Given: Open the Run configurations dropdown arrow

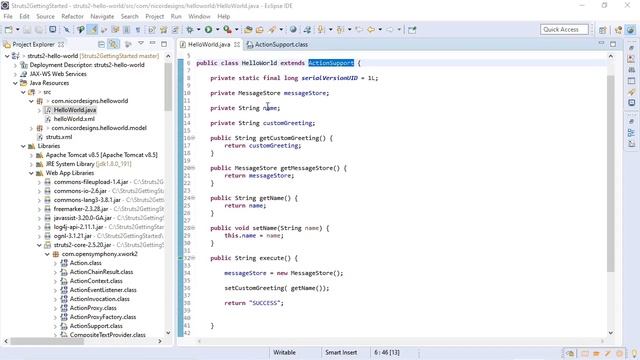Looking at the screenshot, I should coord(218,29).
